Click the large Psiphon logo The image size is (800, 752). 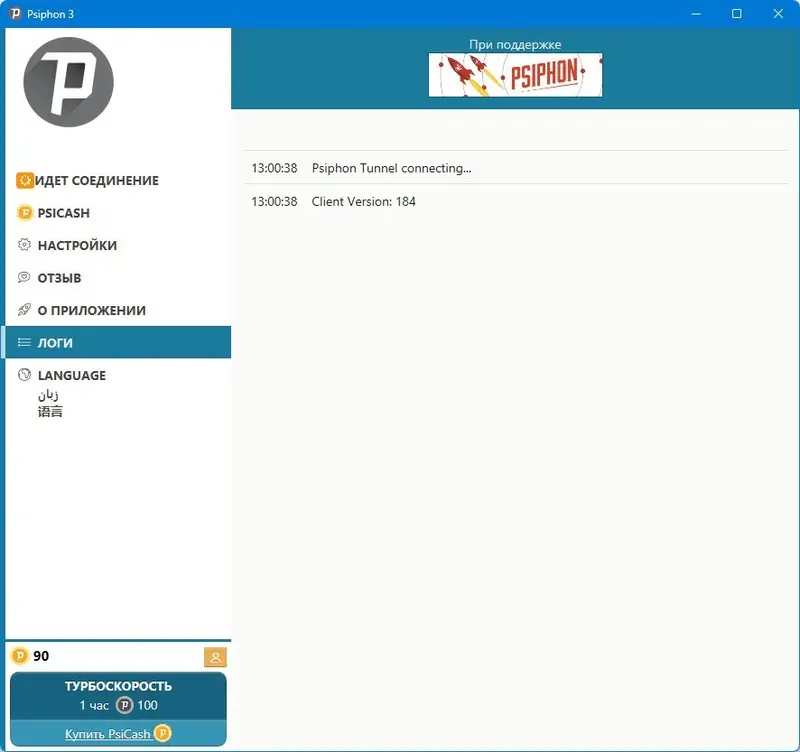68,82
